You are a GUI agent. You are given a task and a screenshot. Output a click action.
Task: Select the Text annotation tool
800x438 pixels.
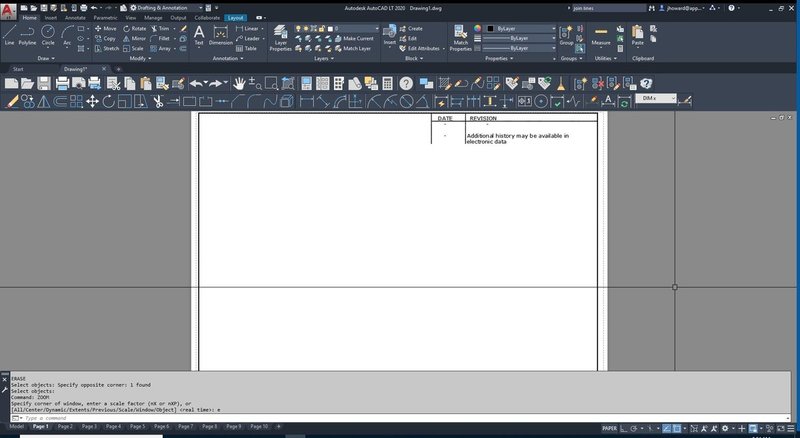pyautogui.click(x=198, y=35)
